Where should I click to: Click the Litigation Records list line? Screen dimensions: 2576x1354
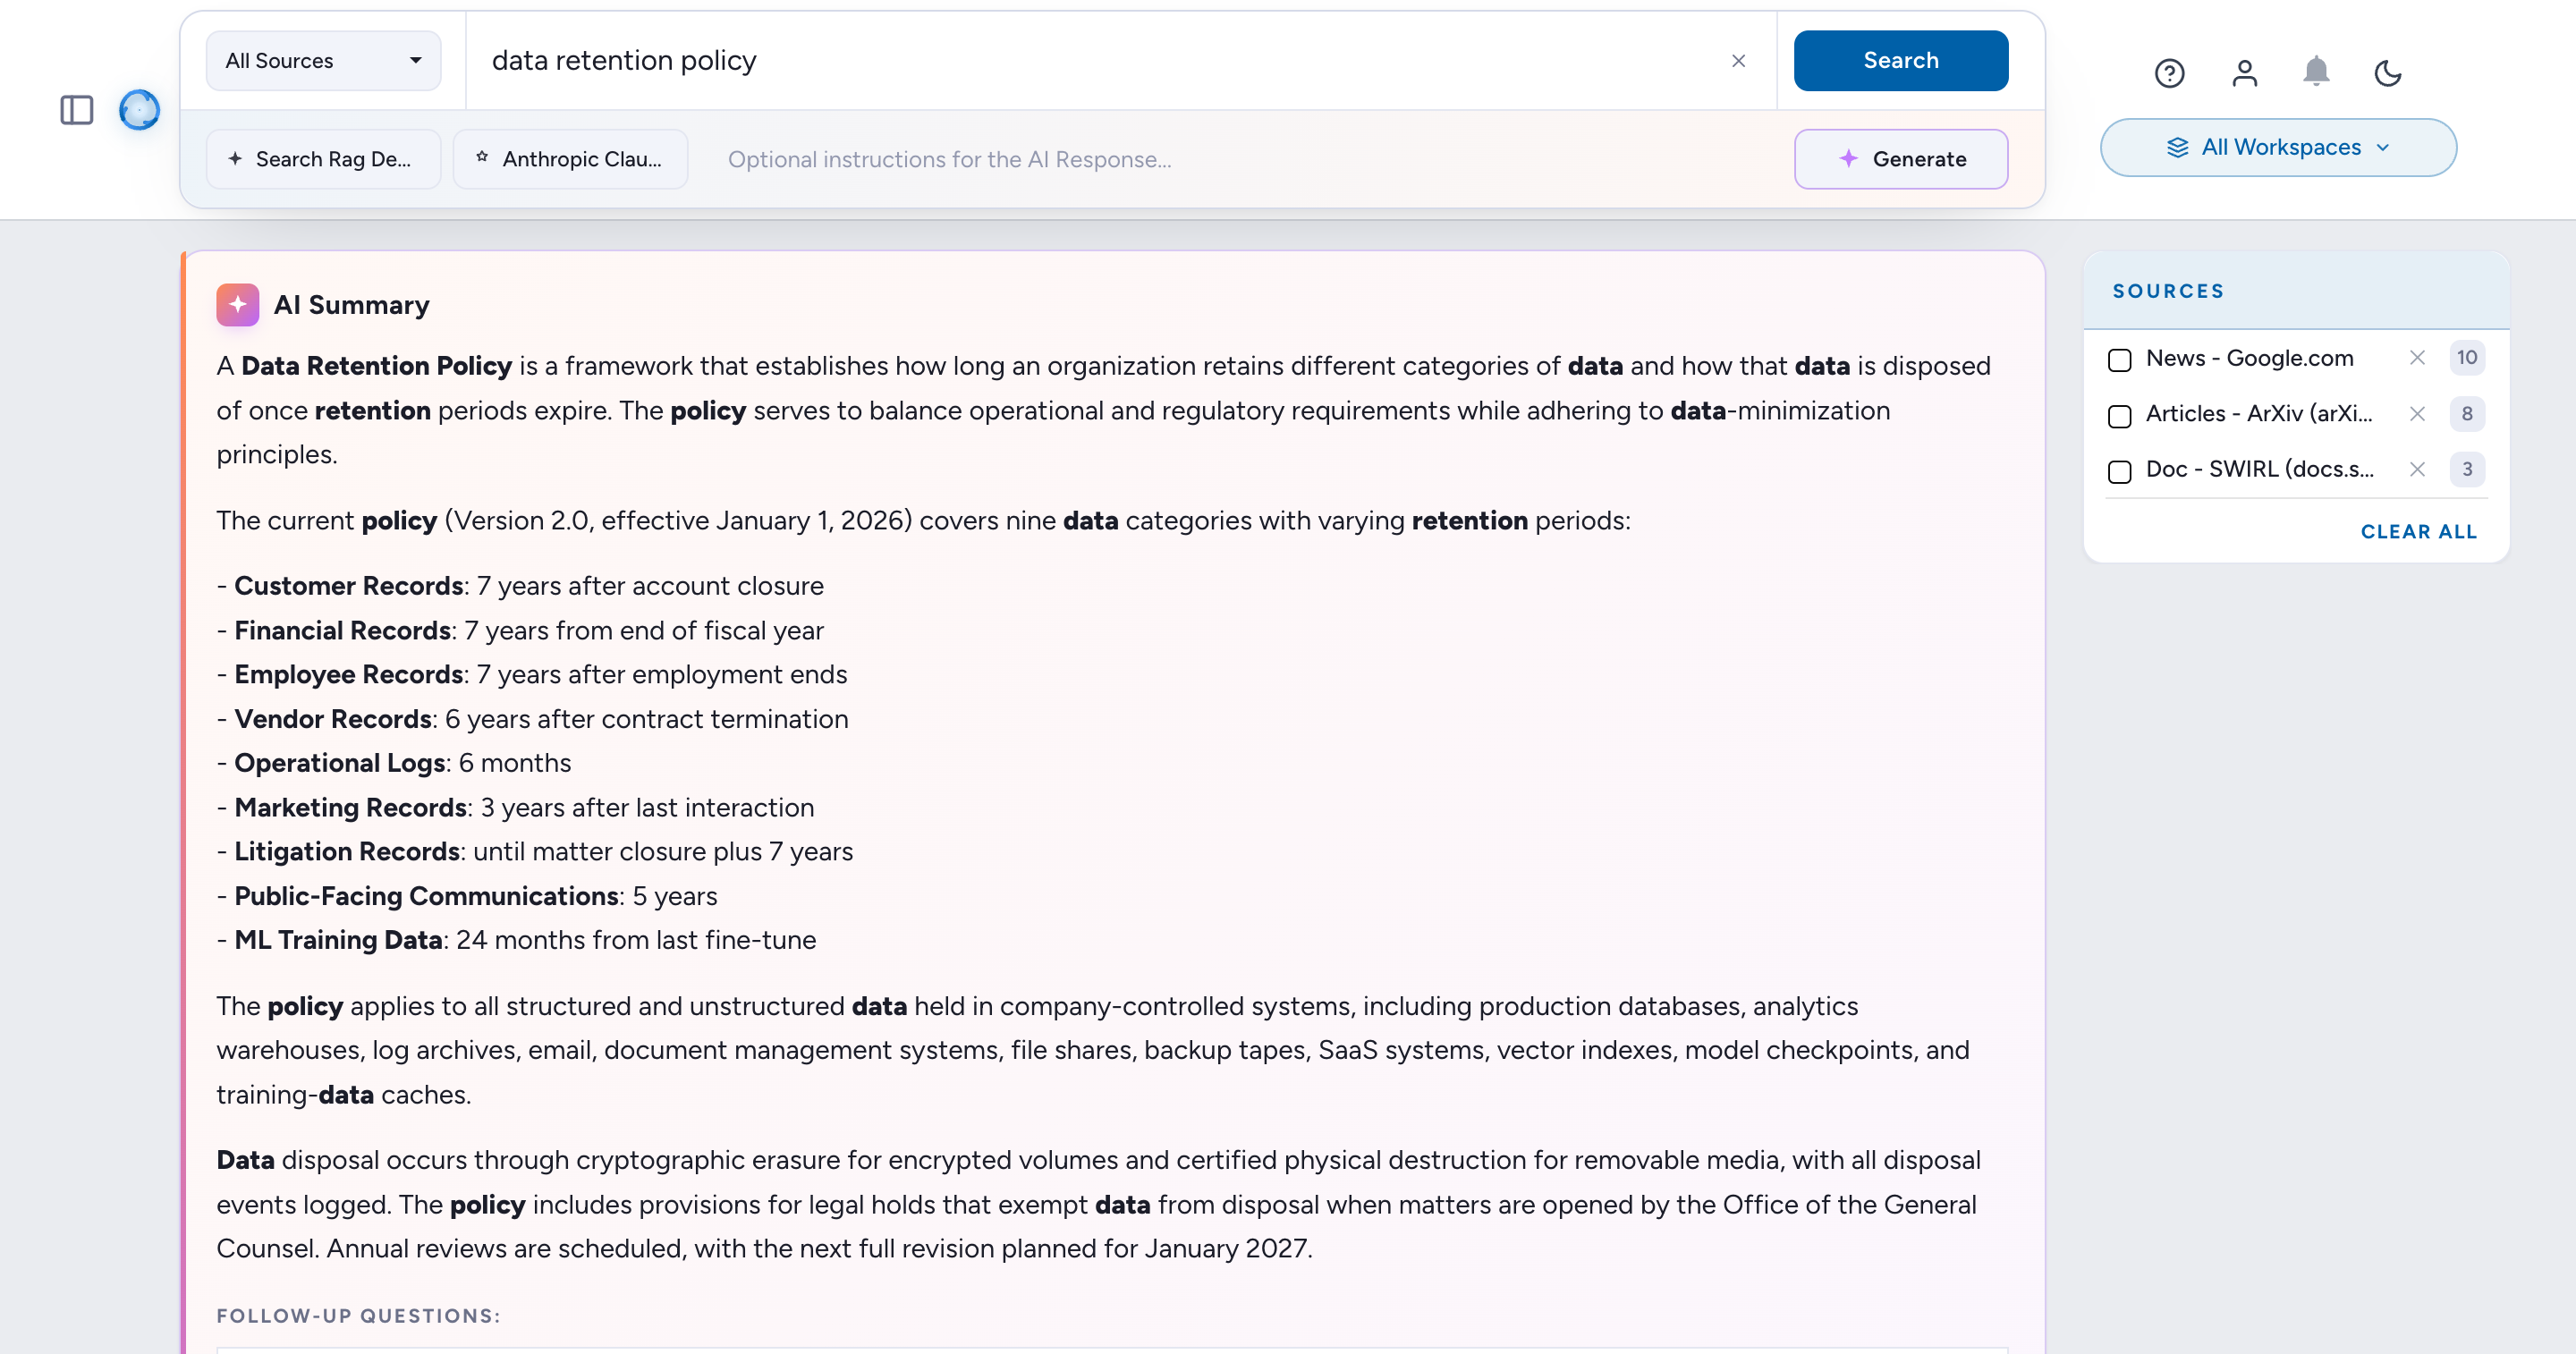[535, 852]
